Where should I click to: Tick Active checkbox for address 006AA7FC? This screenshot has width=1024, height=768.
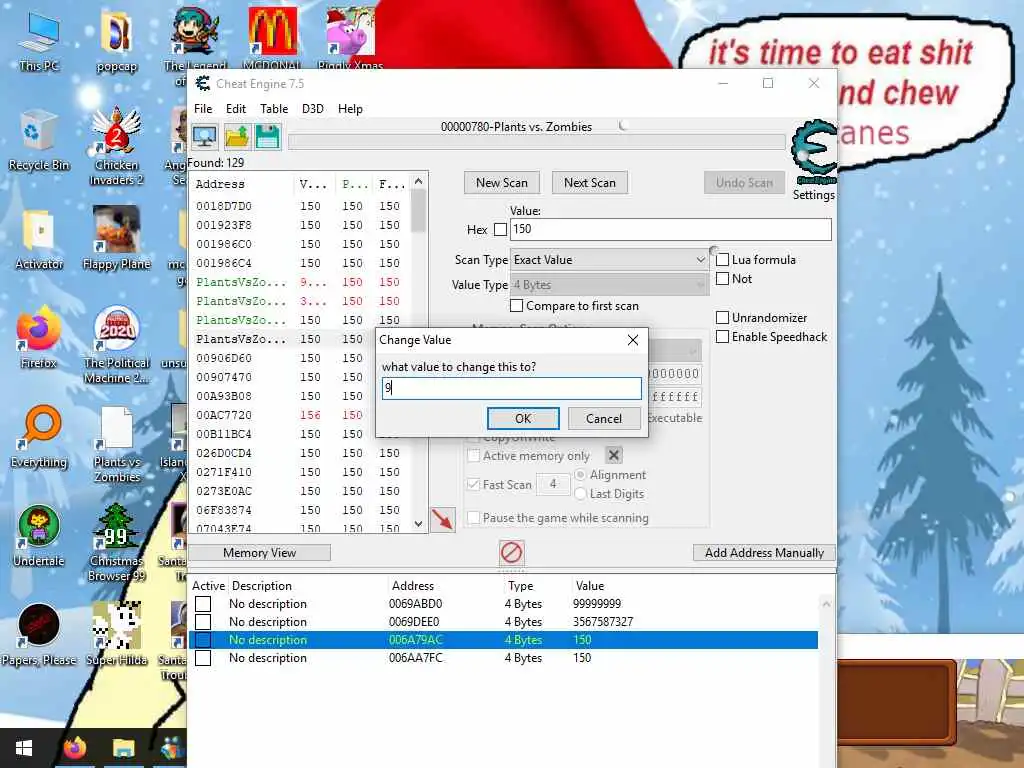203,658
